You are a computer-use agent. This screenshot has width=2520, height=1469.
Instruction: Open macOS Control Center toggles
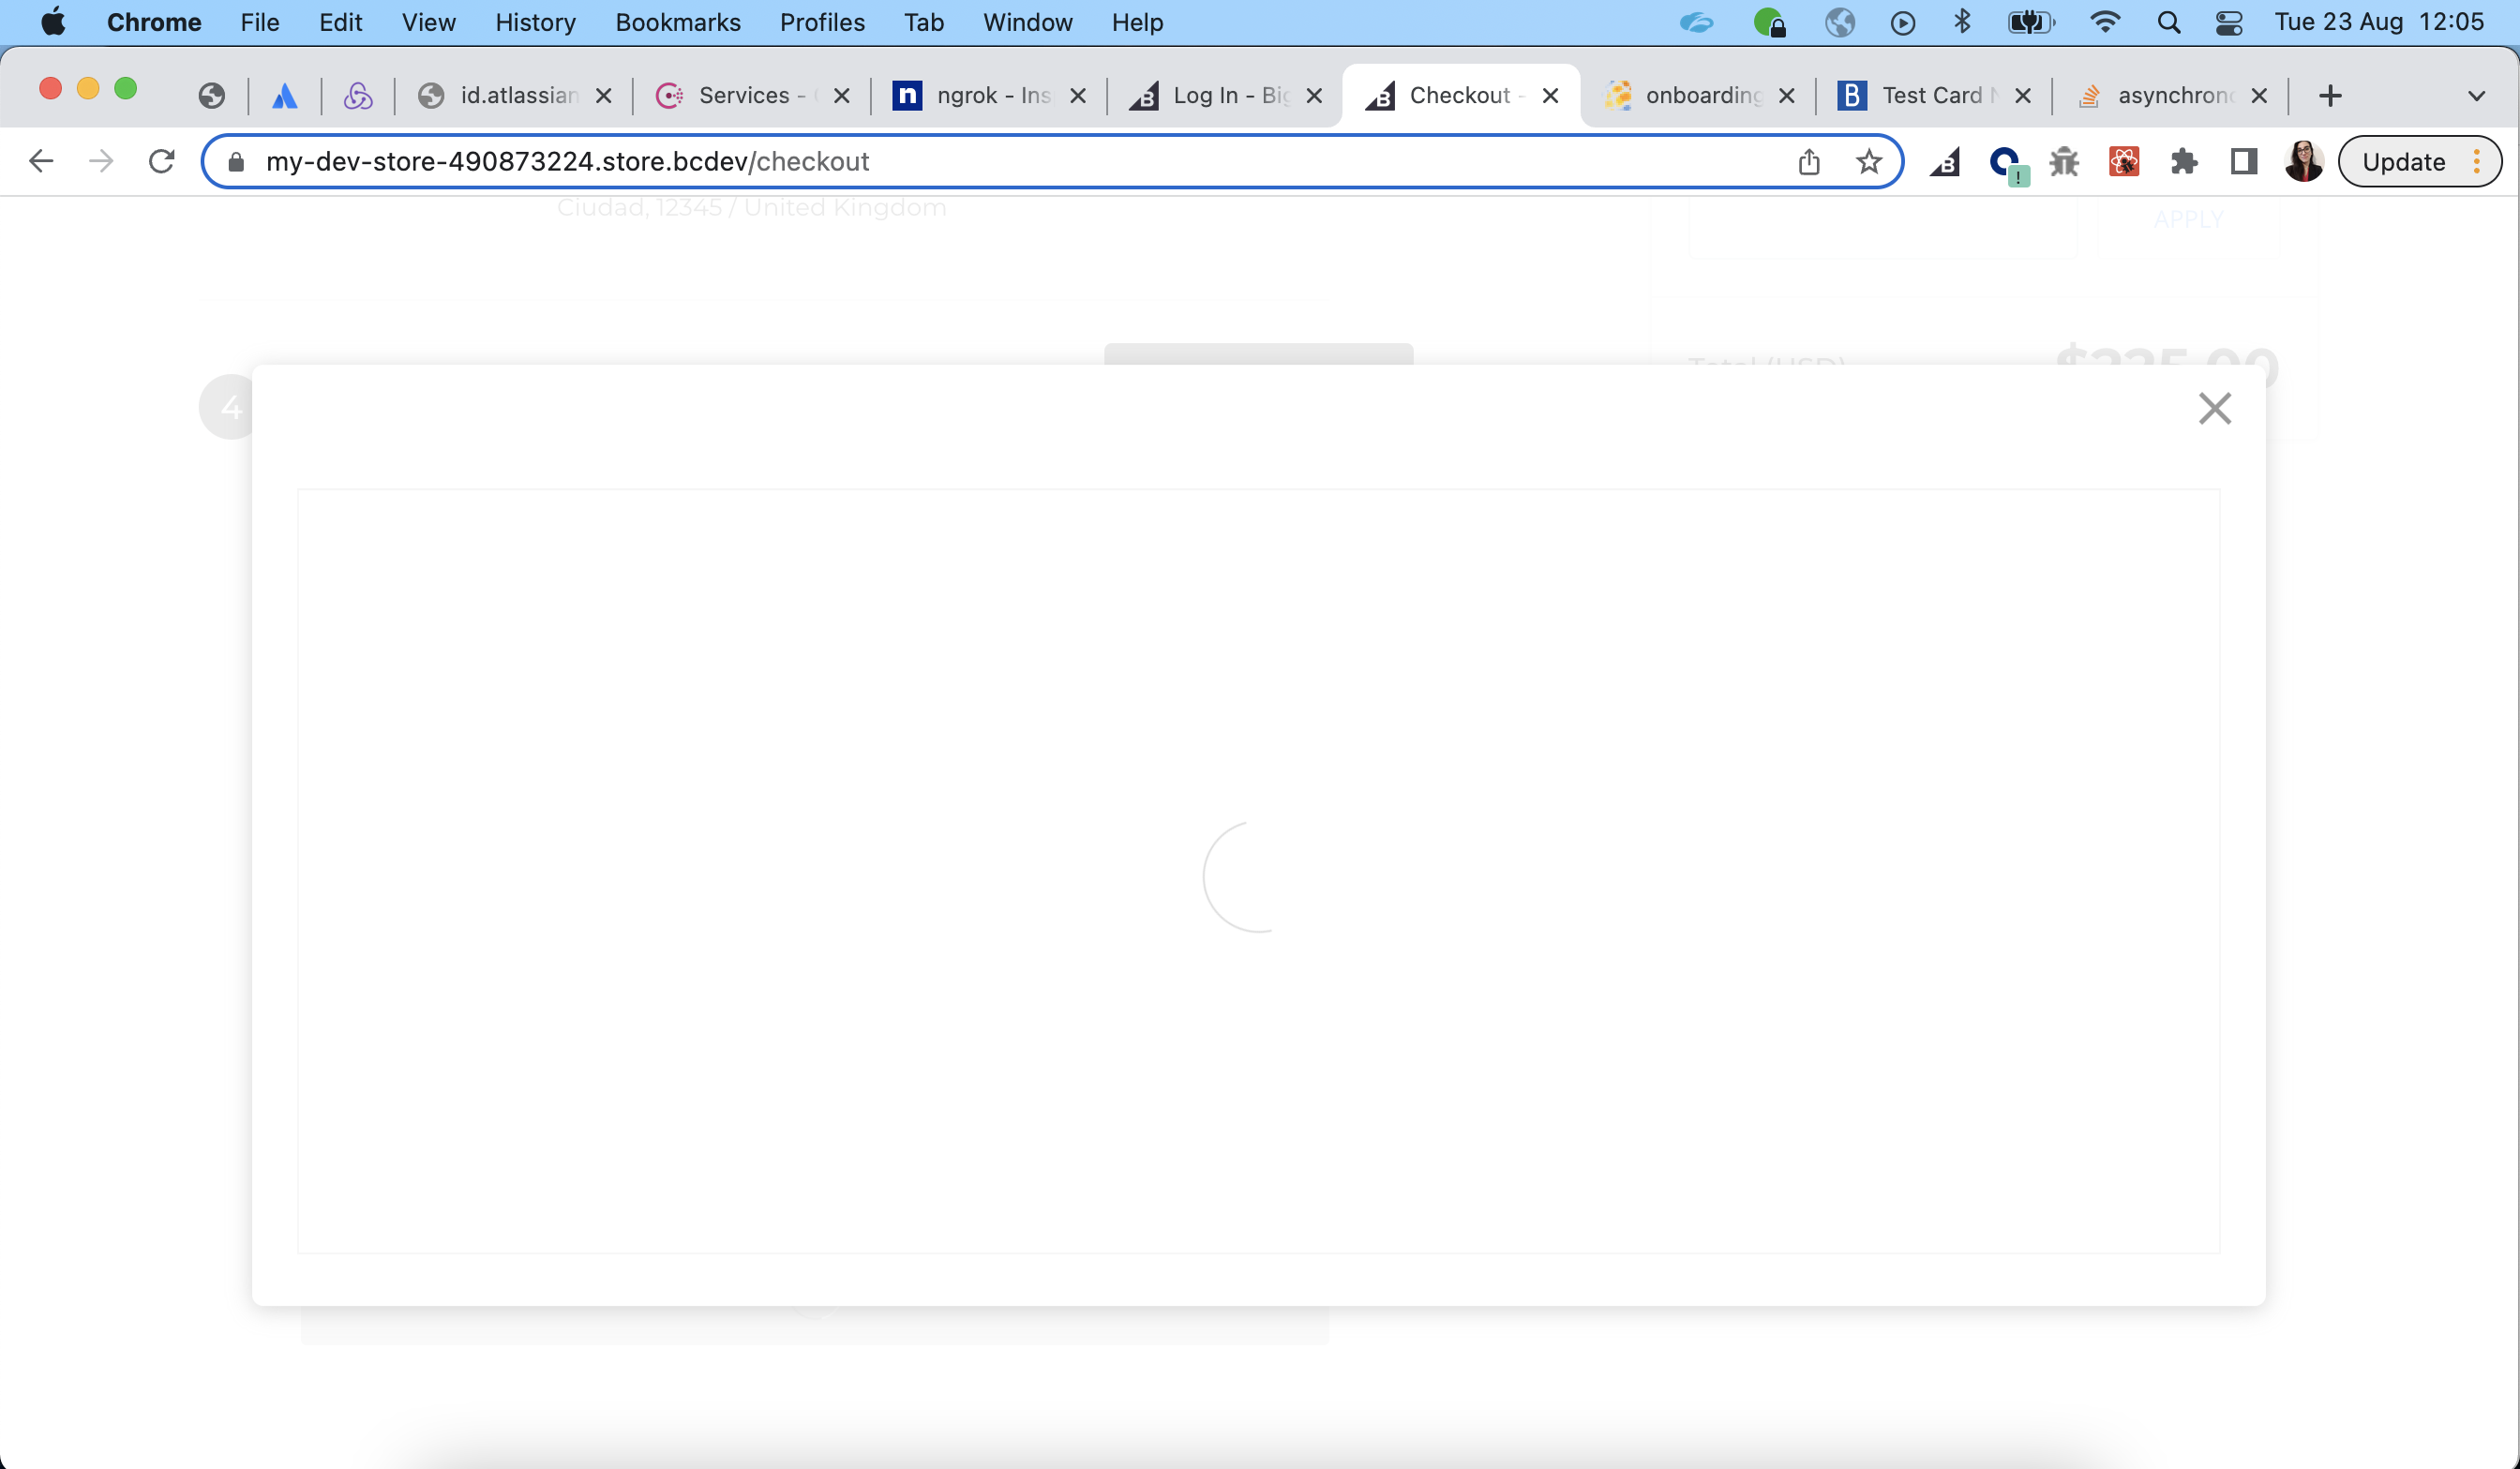click(x=2229, y=22)
